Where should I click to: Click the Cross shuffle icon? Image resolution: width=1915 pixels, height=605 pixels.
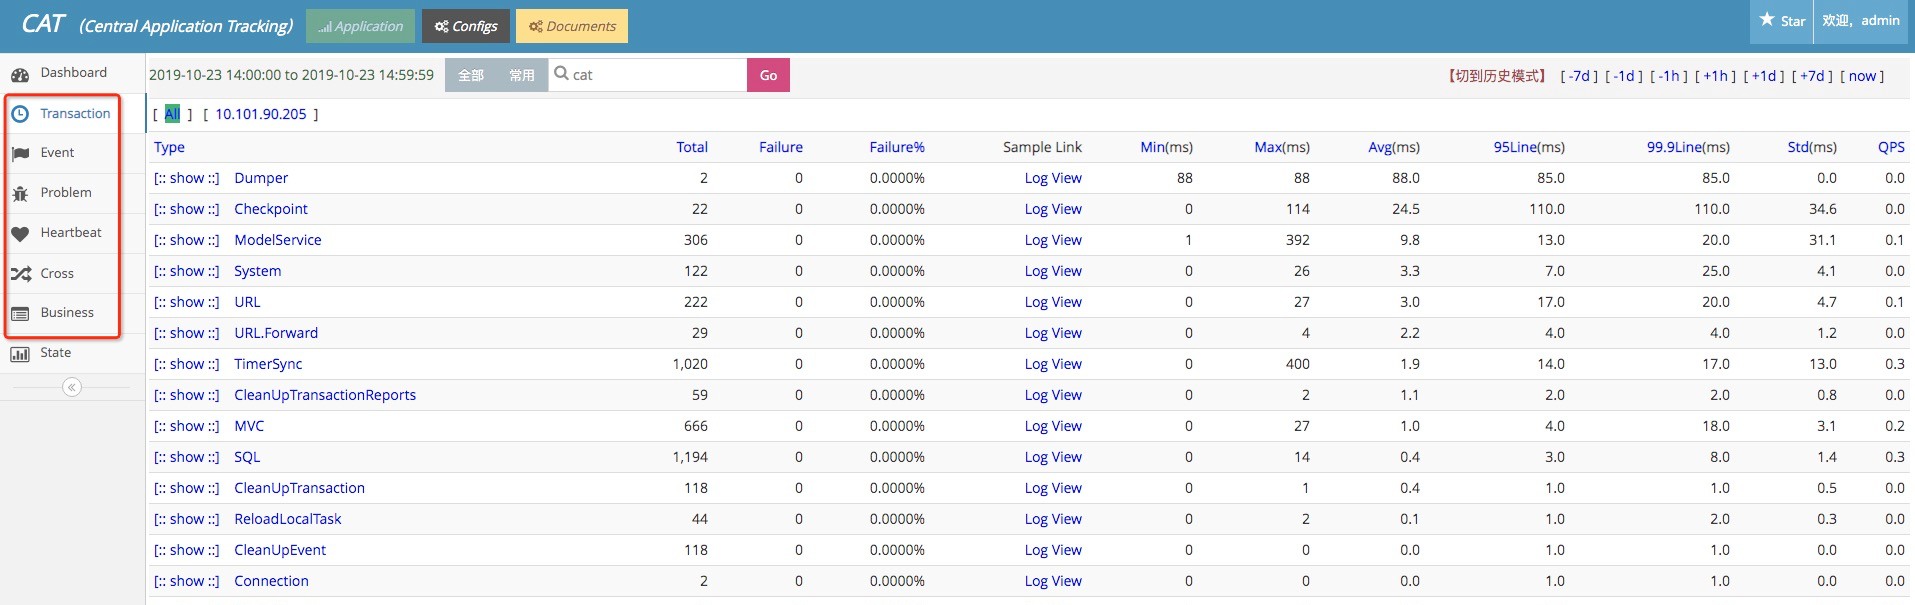20,274
